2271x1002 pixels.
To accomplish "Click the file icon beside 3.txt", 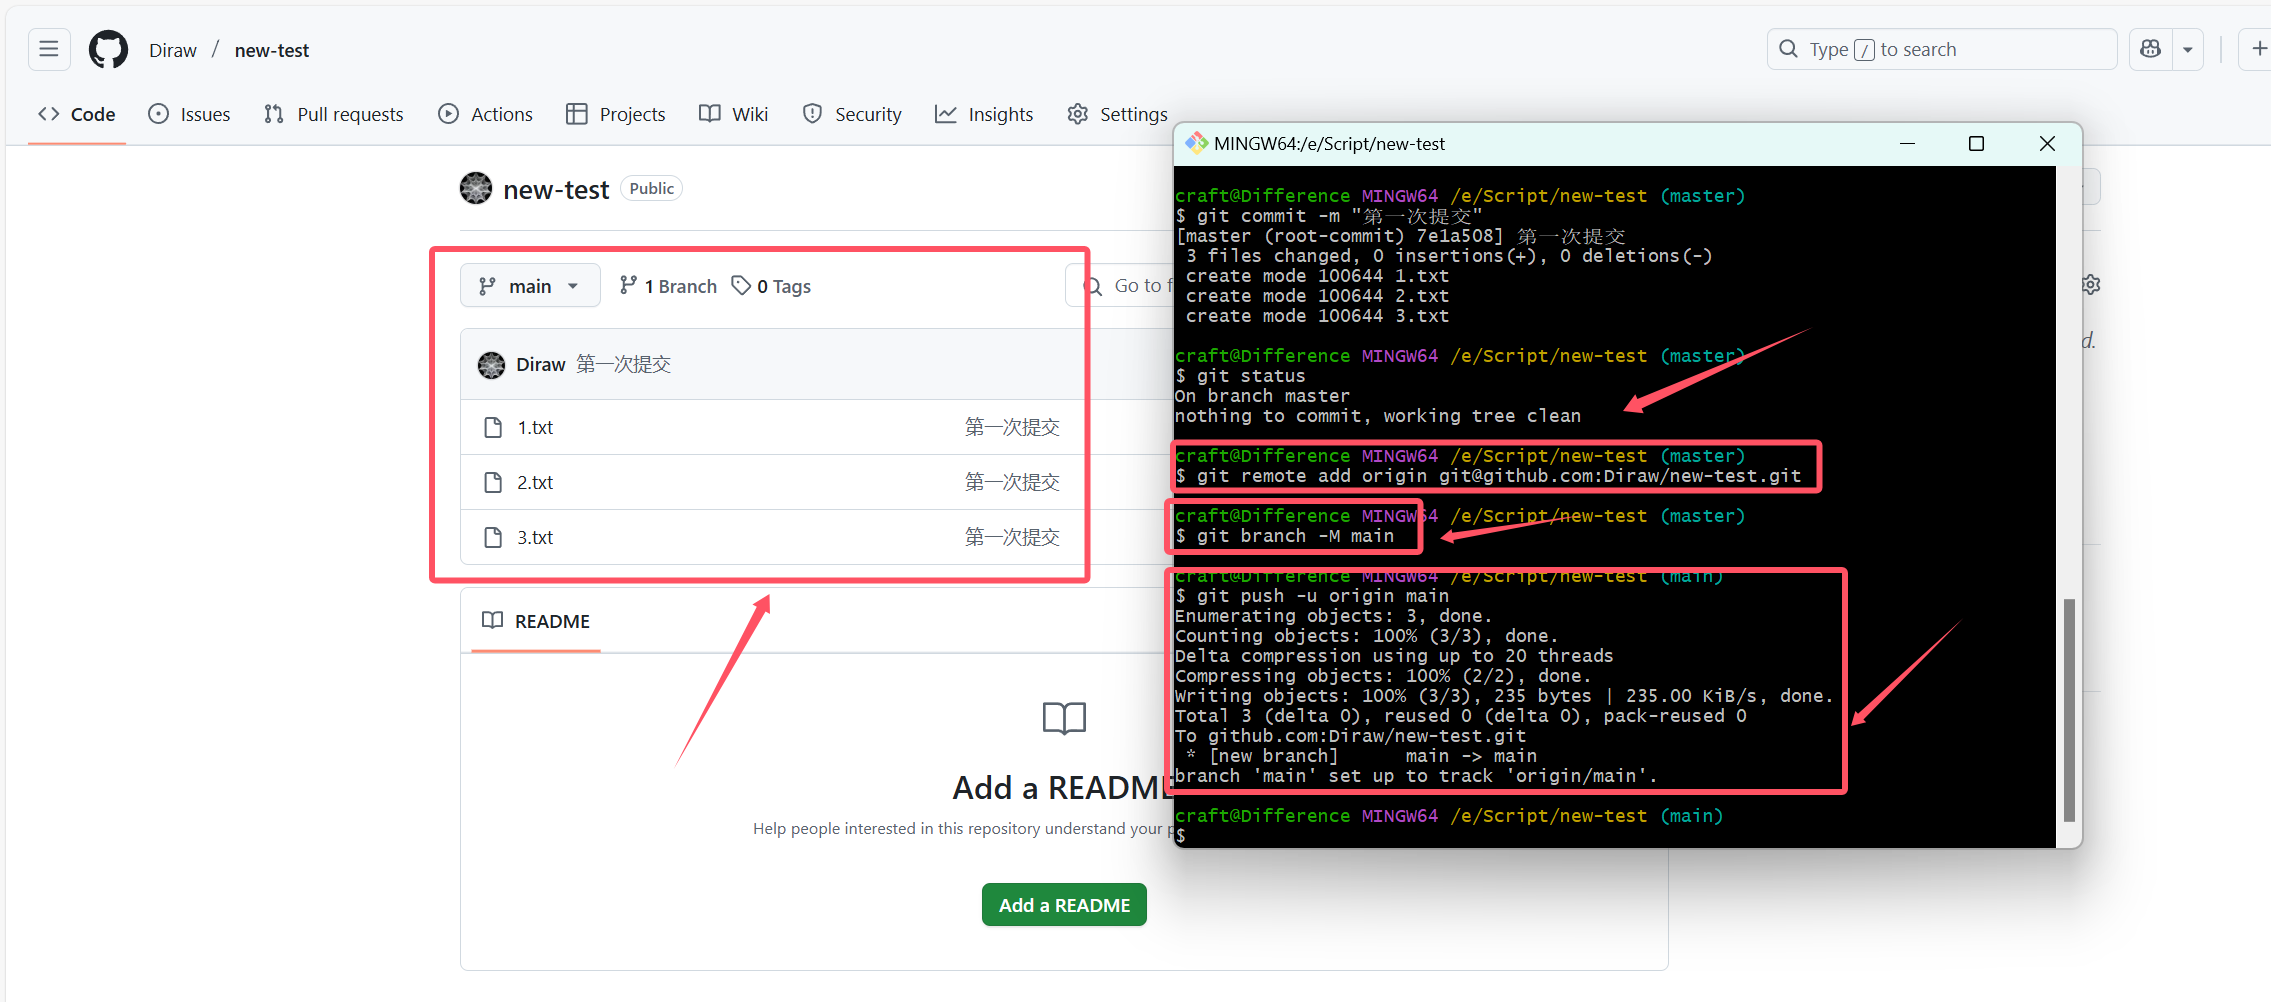I will tap(493, 537).
